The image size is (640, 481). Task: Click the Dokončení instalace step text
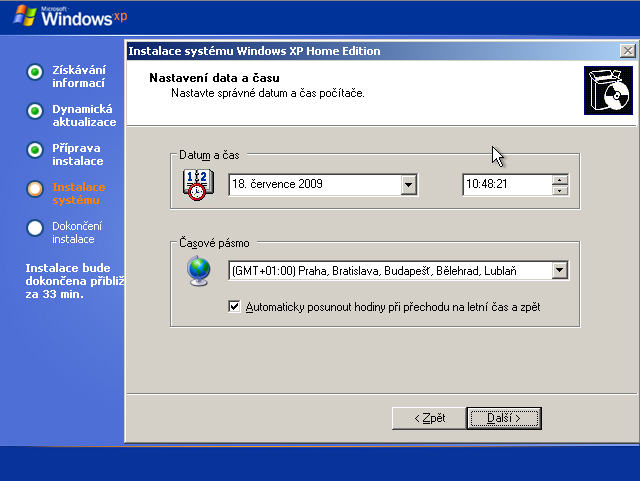tap(77, 232)
